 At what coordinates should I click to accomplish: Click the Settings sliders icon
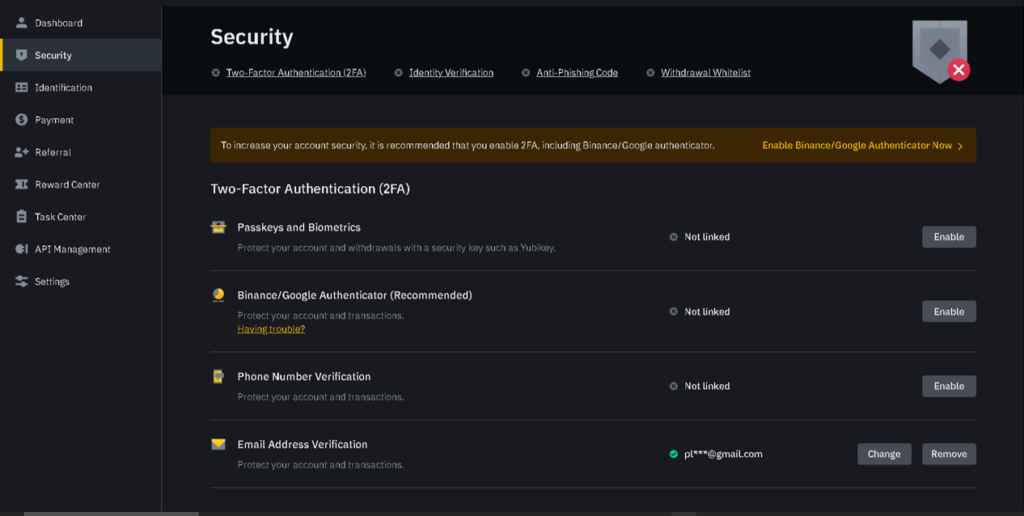(22, 282)
